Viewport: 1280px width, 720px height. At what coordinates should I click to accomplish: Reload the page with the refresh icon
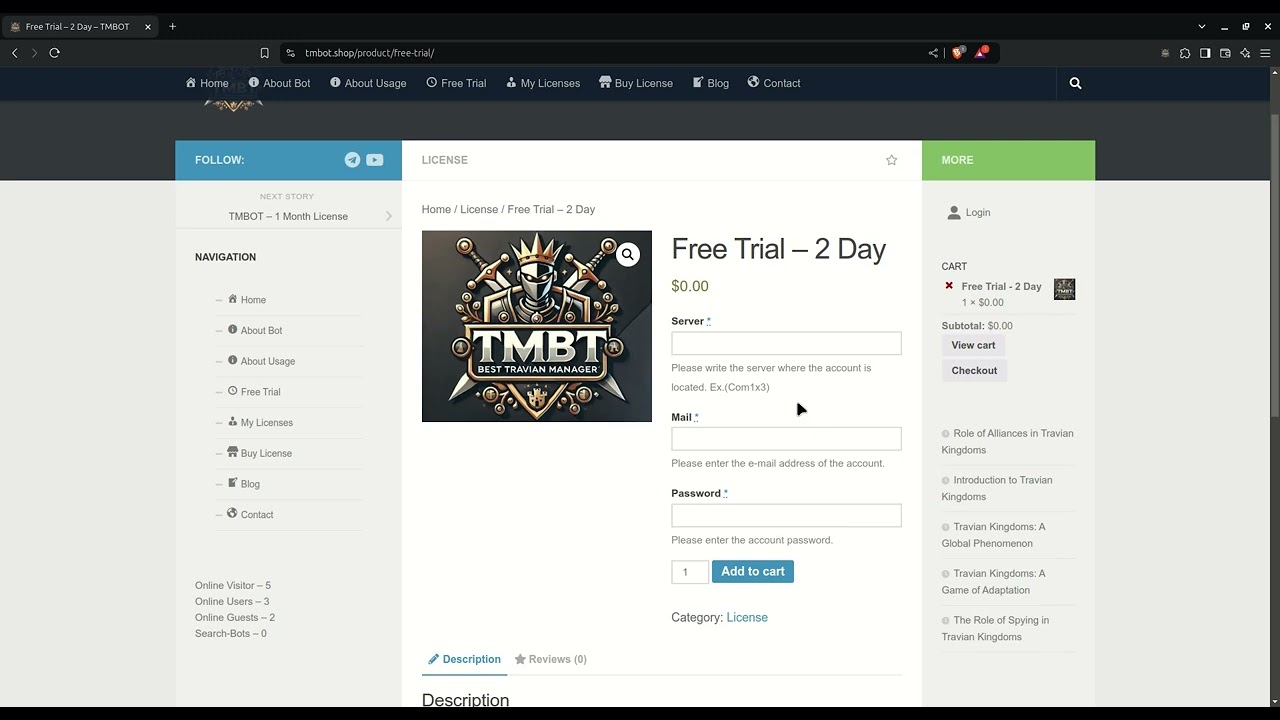click(x=55, y=53)
